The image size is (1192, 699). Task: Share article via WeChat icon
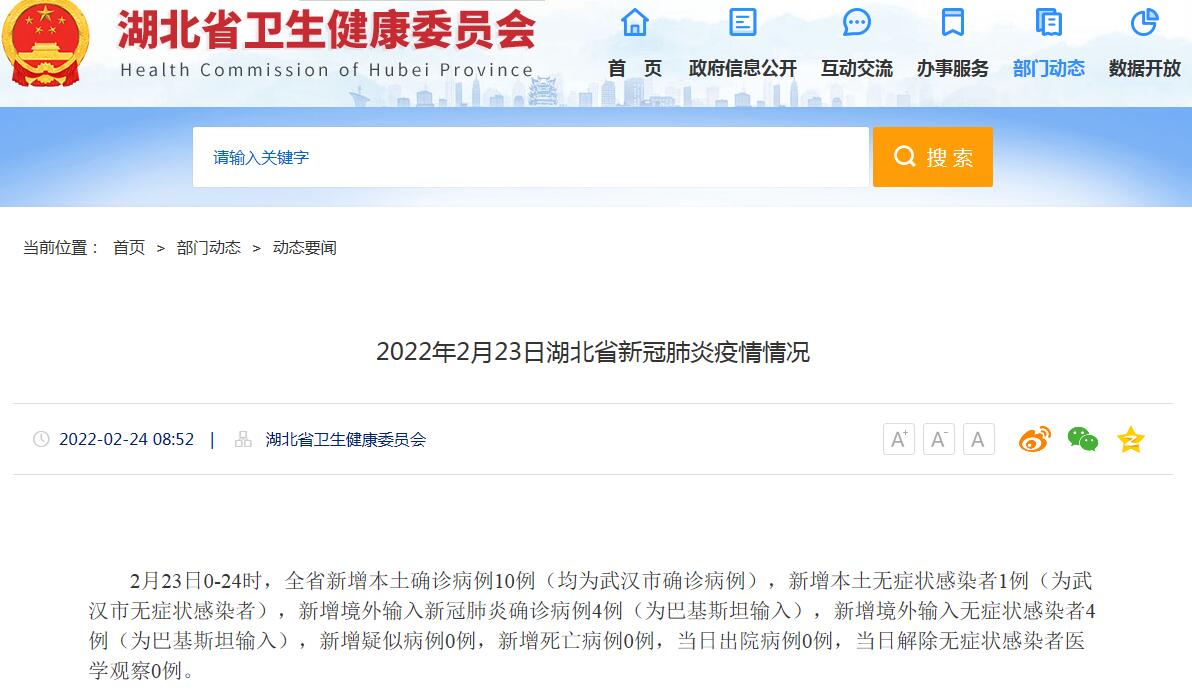[x=1082, y=439]
